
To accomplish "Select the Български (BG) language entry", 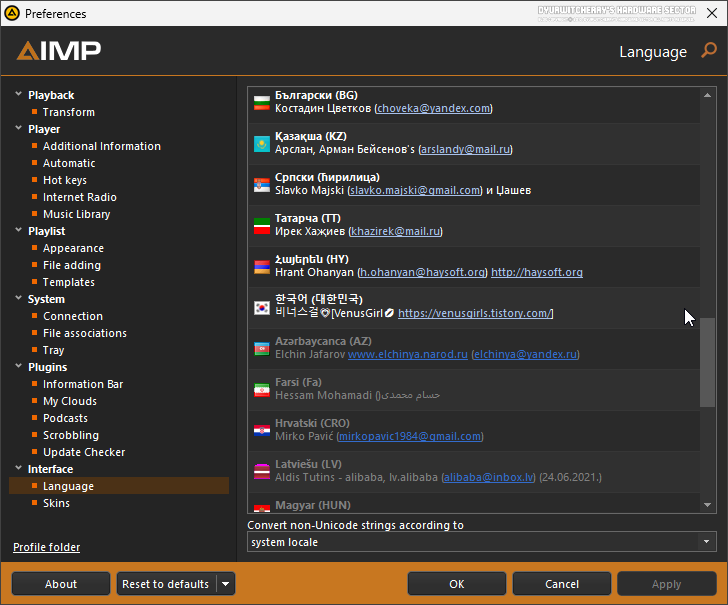I will click(x=474, y=103).
